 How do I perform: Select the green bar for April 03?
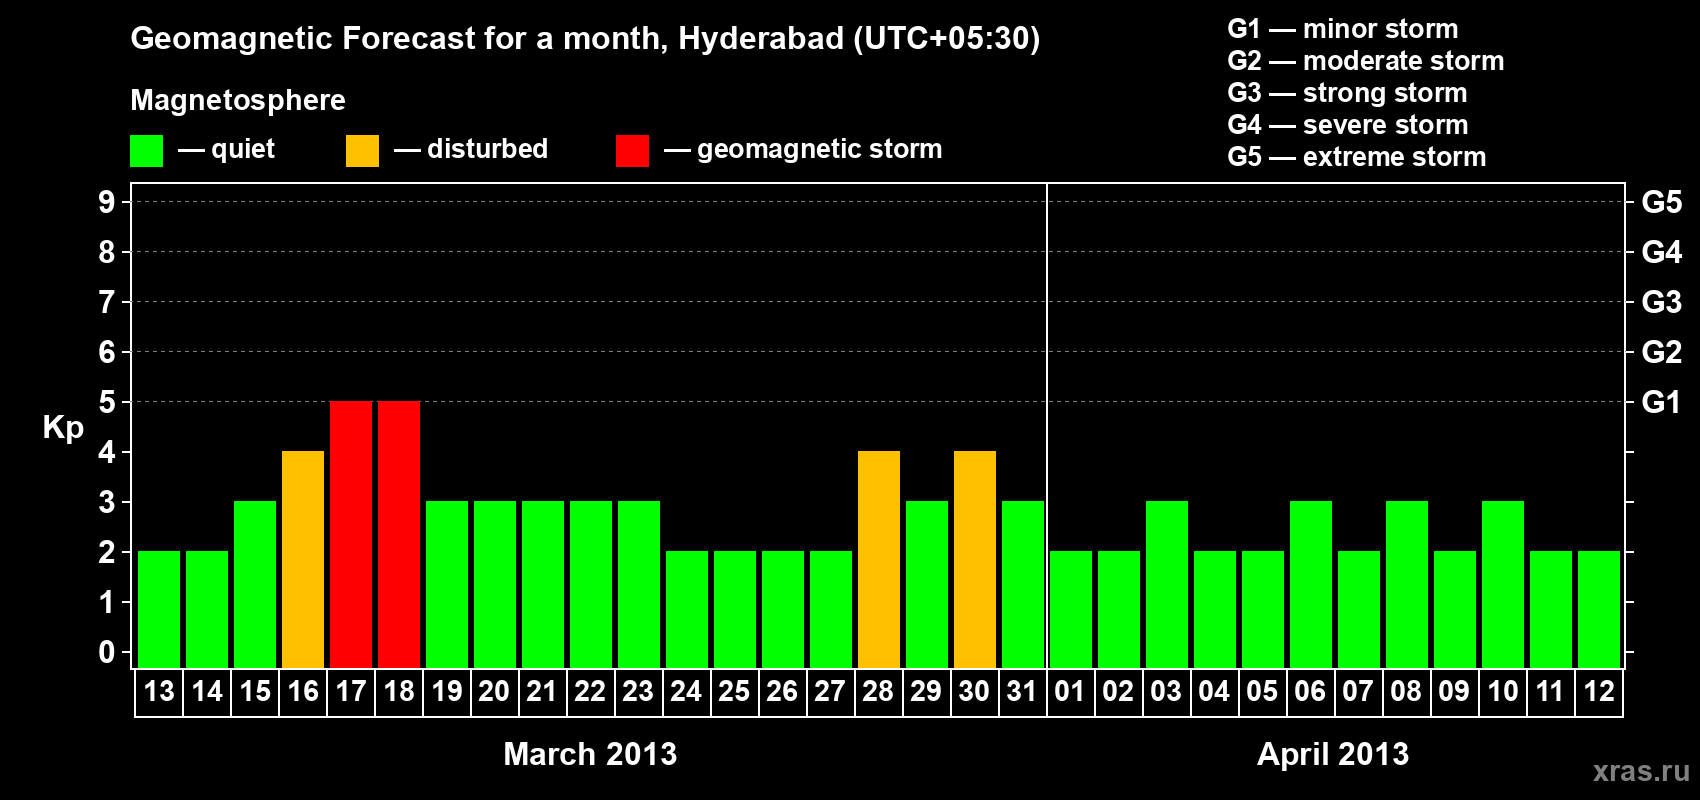pos(1167,584)
